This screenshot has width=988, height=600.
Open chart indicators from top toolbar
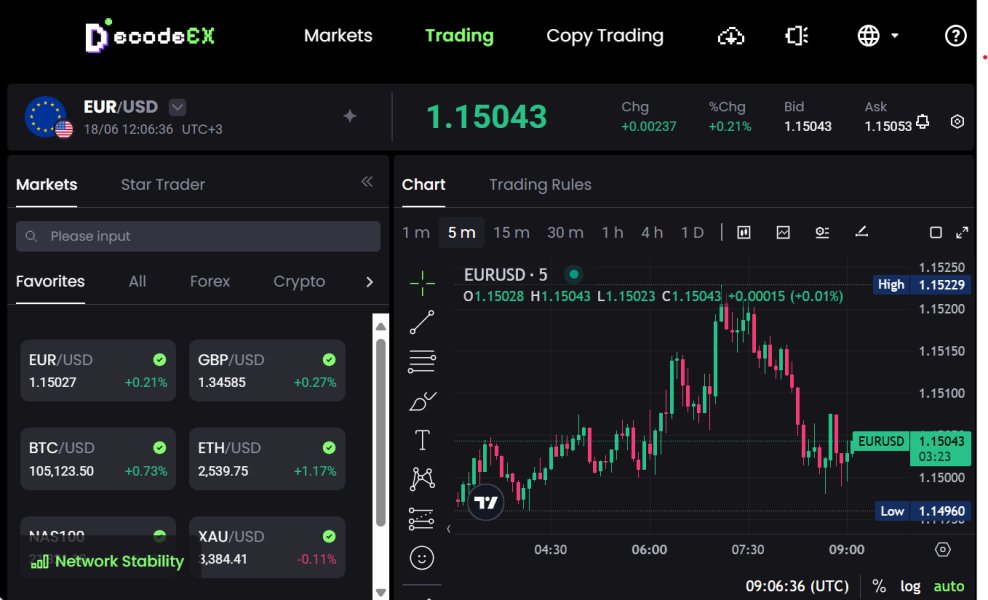783,232
